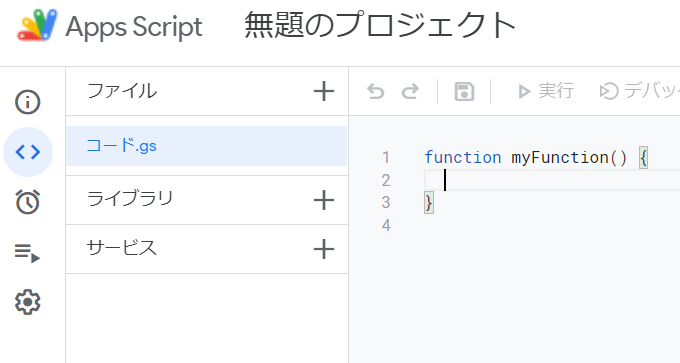Select the Editor code brackets icon

coord(28,152)
